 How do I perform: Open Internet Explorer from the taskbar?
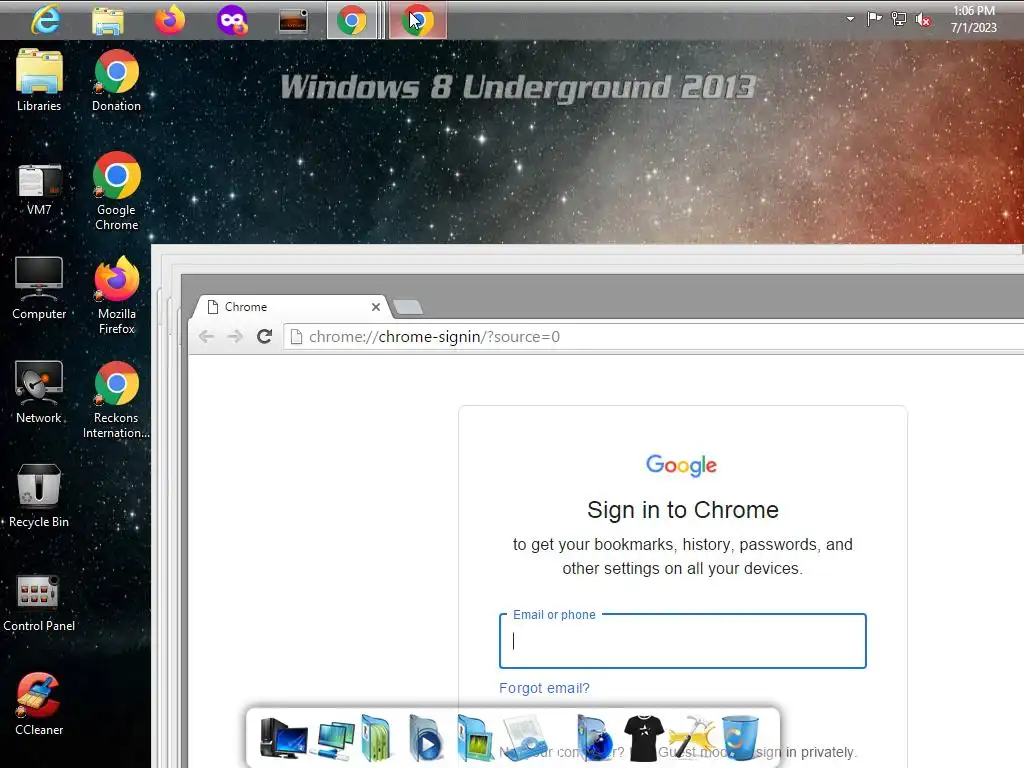[x=46, y=20]
